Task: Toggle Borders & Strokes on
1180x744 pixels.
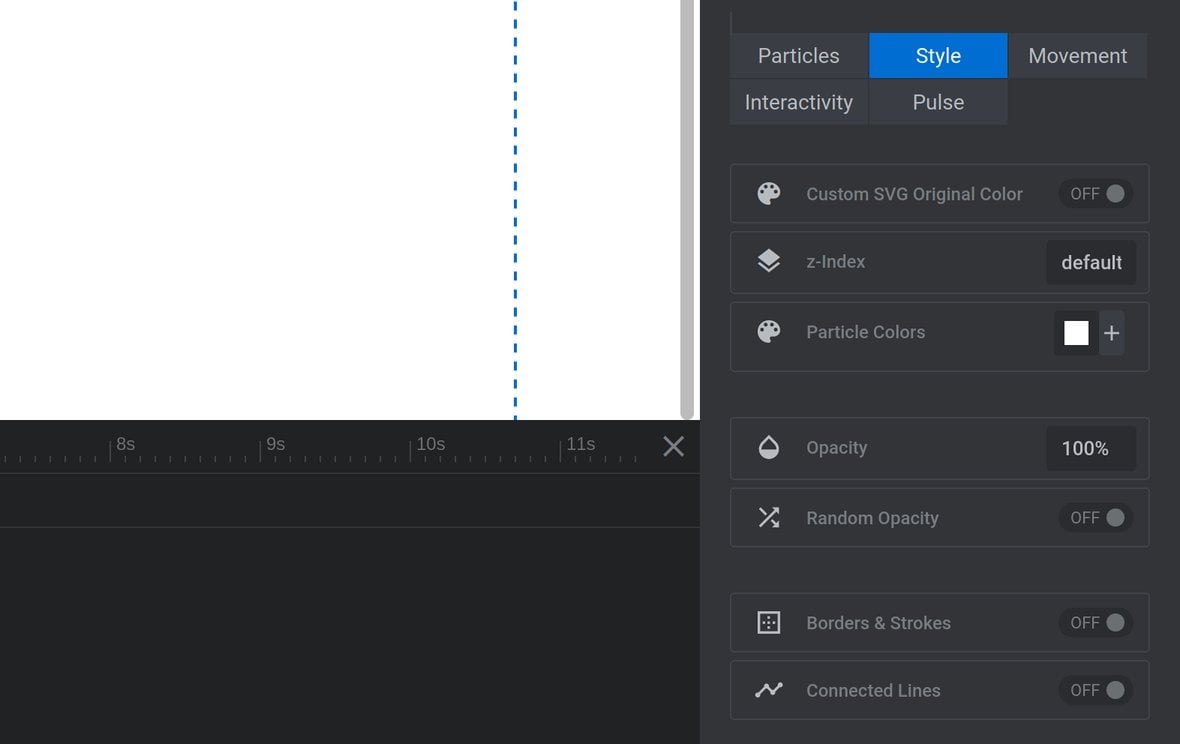Action: (1096, 623)
